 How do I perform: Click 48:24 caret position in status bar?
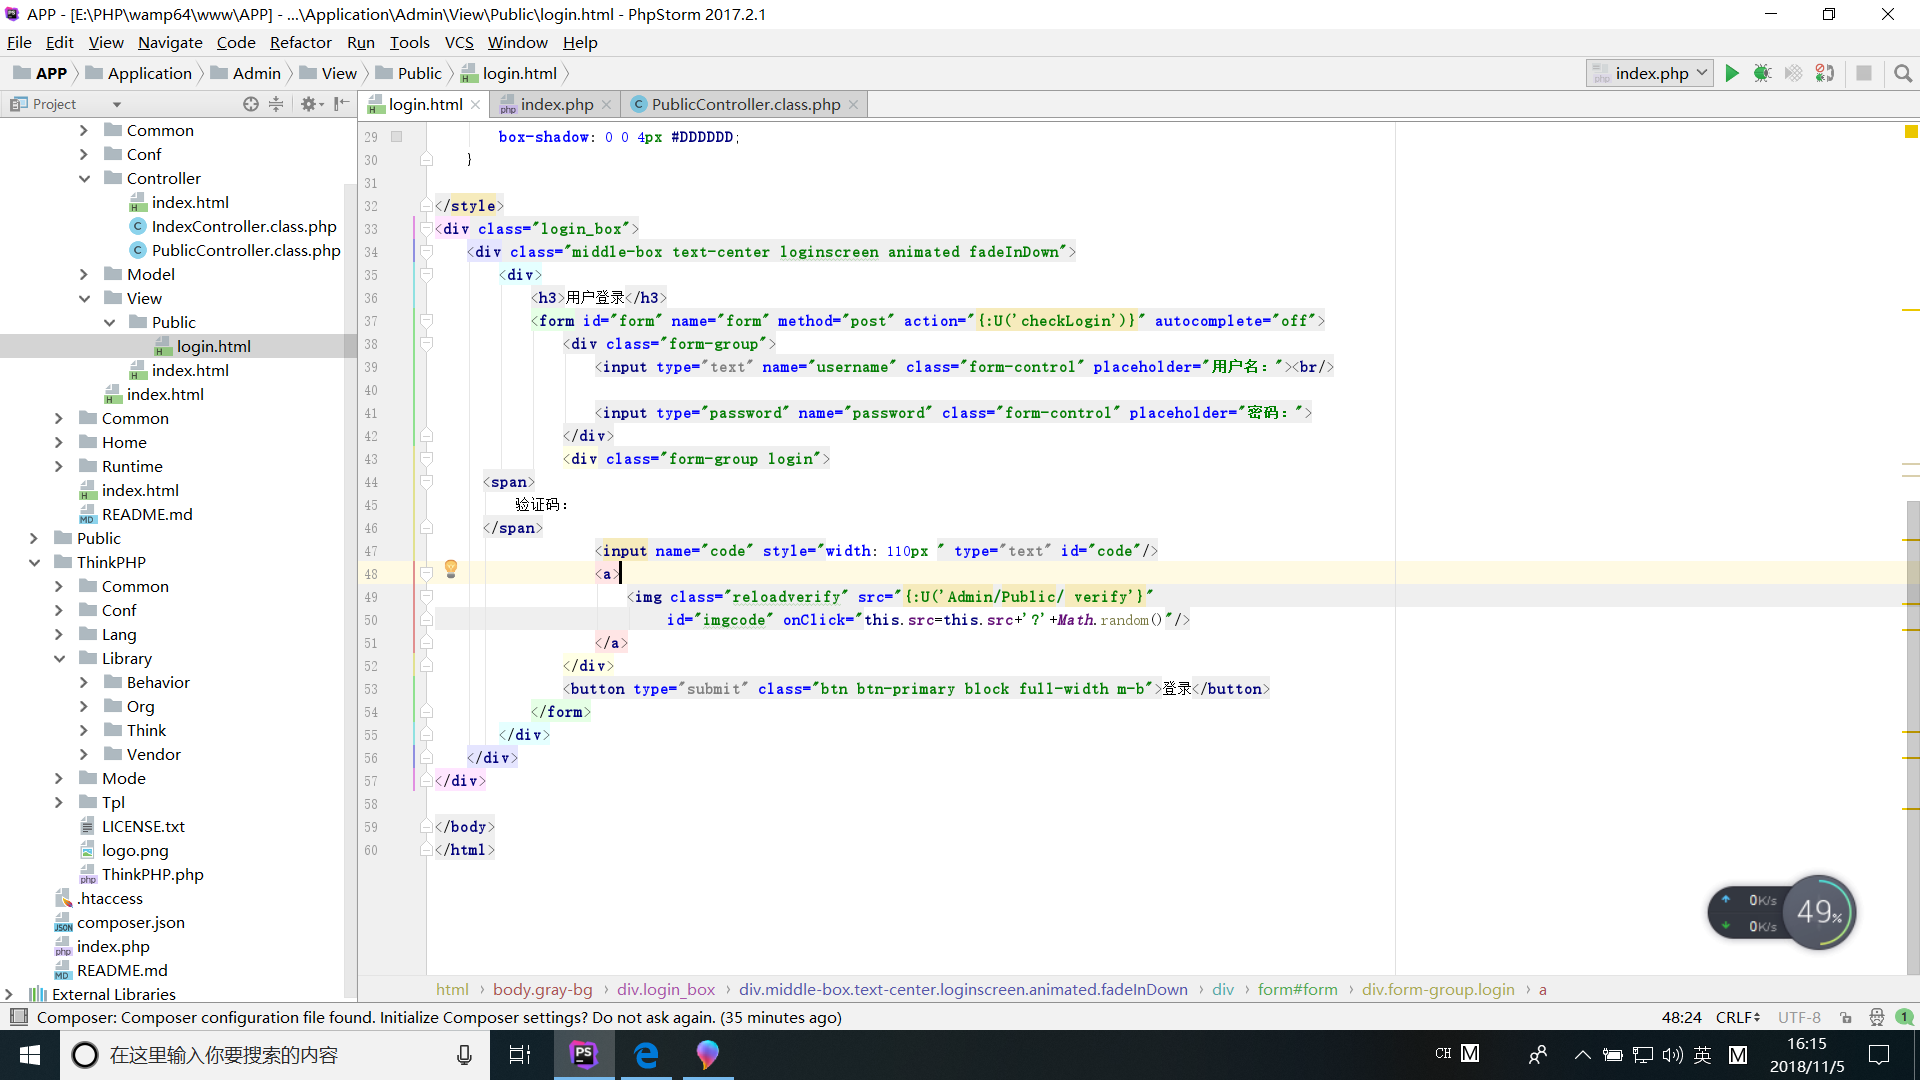click(x=1681, y=1017)
